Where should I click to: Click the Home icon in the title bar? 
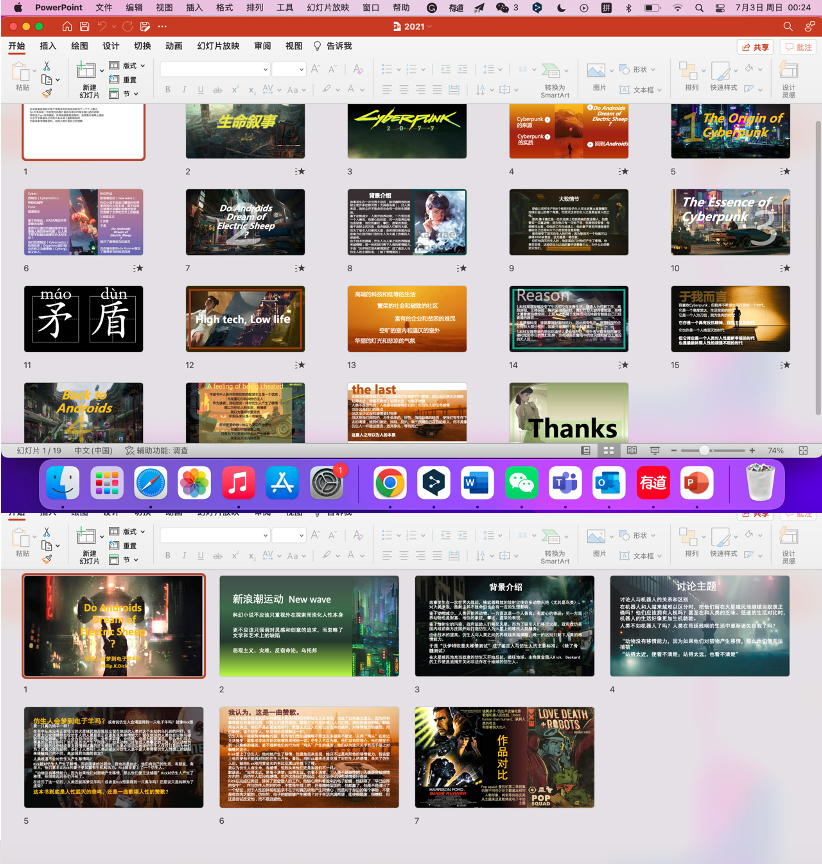click(x=67, y=26)
